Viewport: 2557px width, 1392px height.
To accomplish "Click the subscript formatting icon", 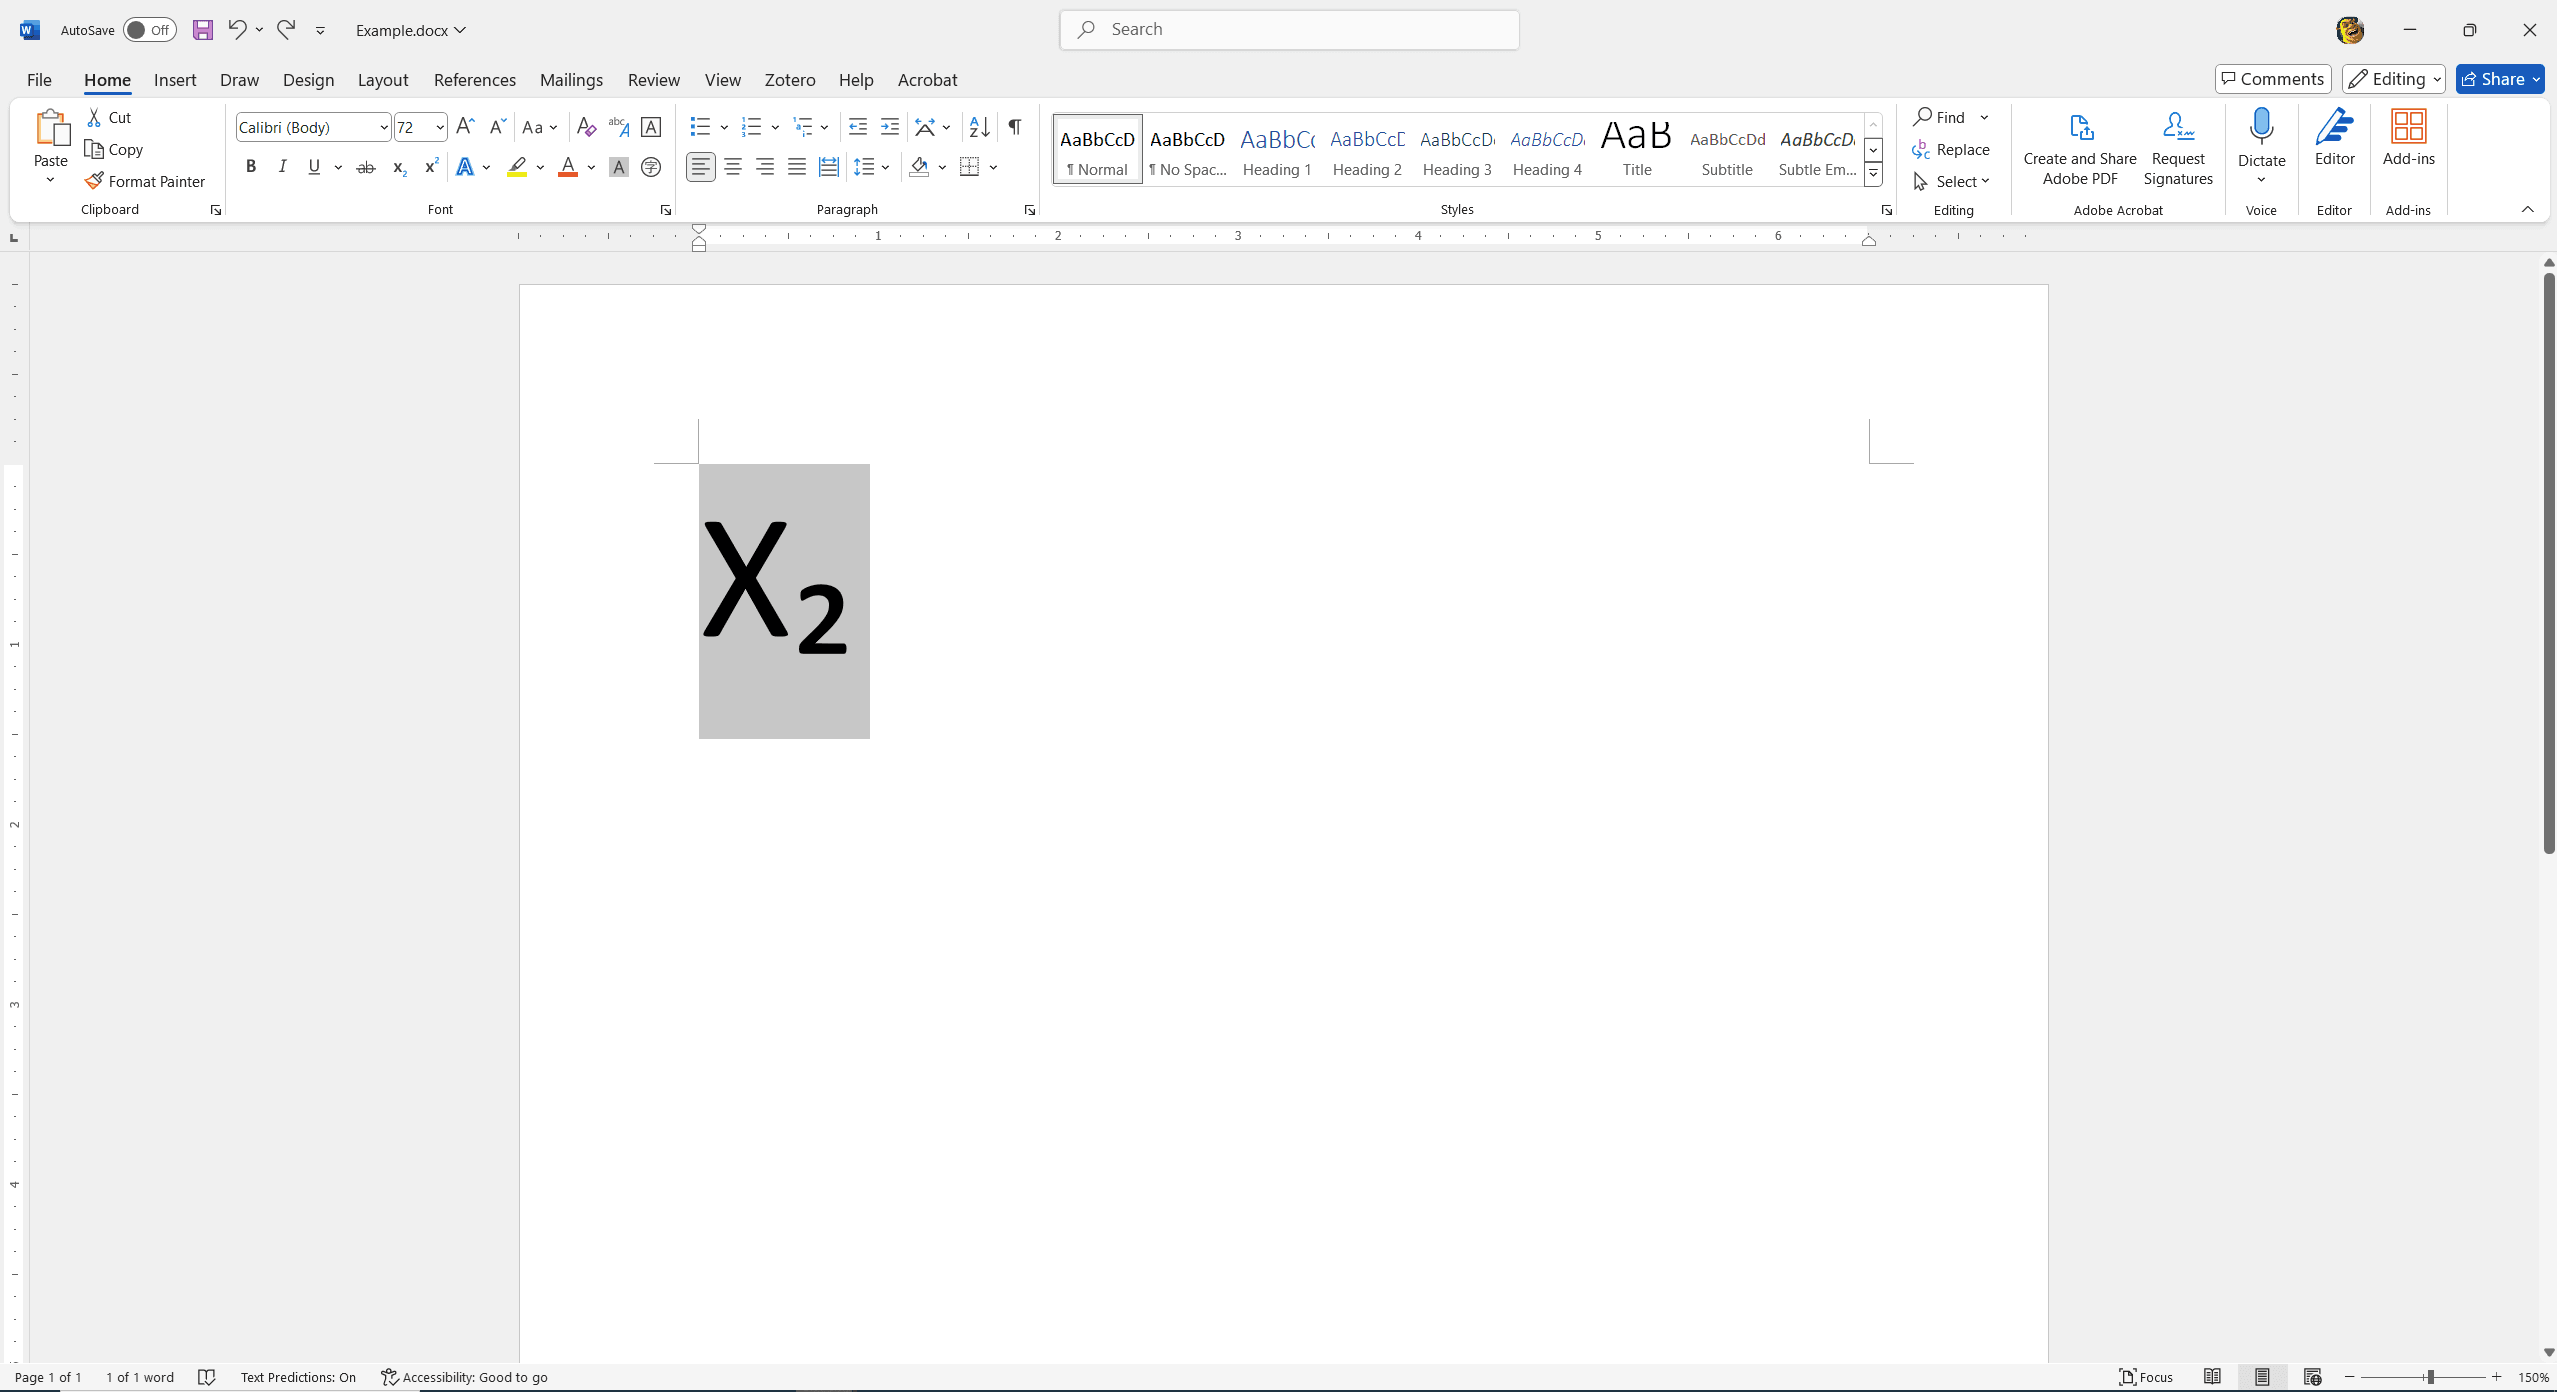I will click(398, 166).
